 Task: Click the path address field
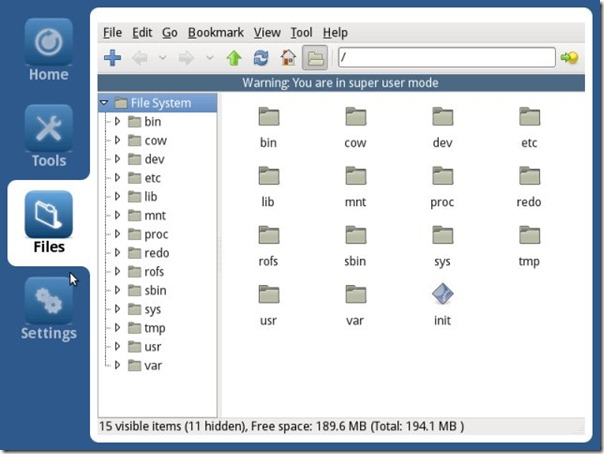pyautogui.click(x=446, y=57)
